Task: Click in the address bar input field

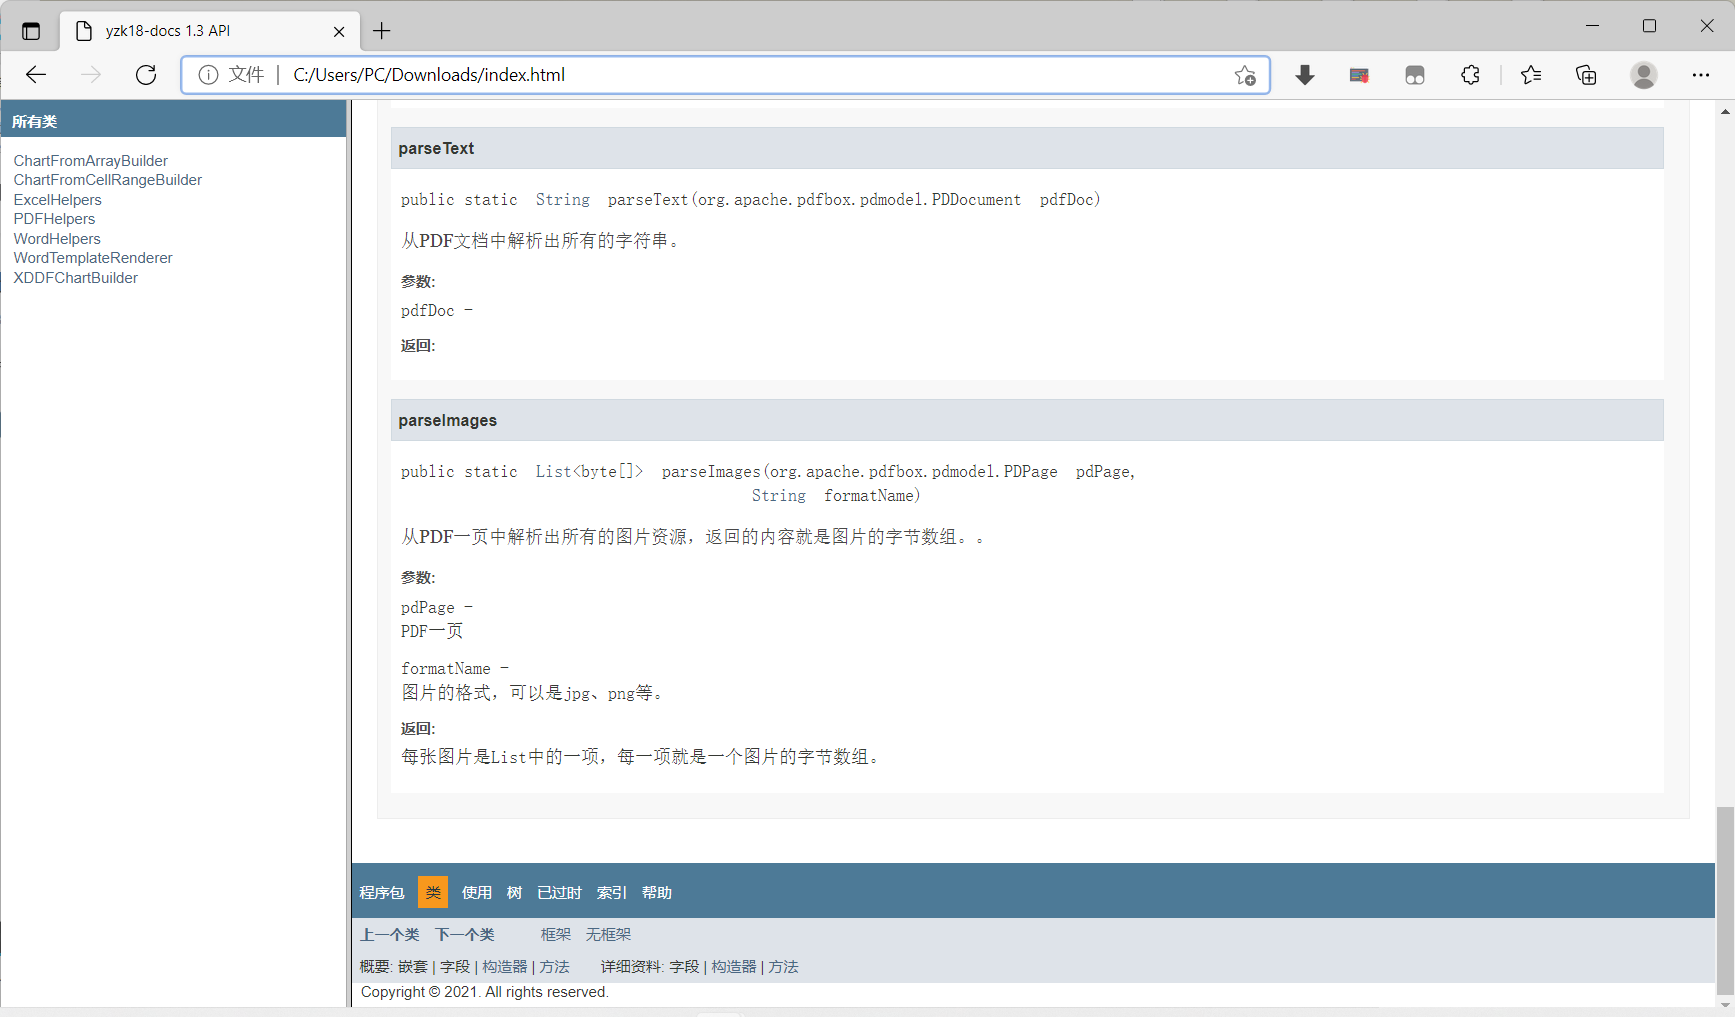Action: tap(700, 74)
